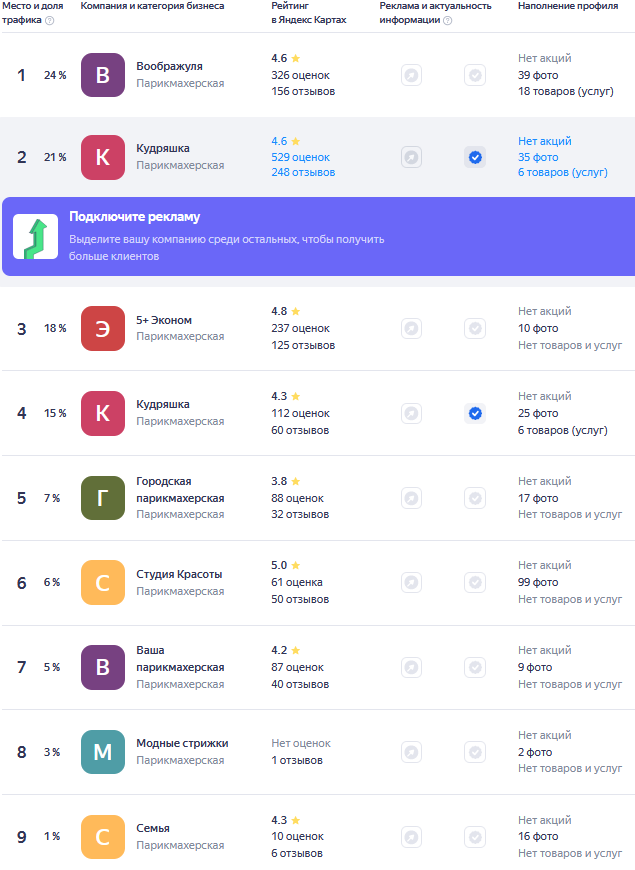Click the gray verification check in Модные стрижки row

coord(475,752)
